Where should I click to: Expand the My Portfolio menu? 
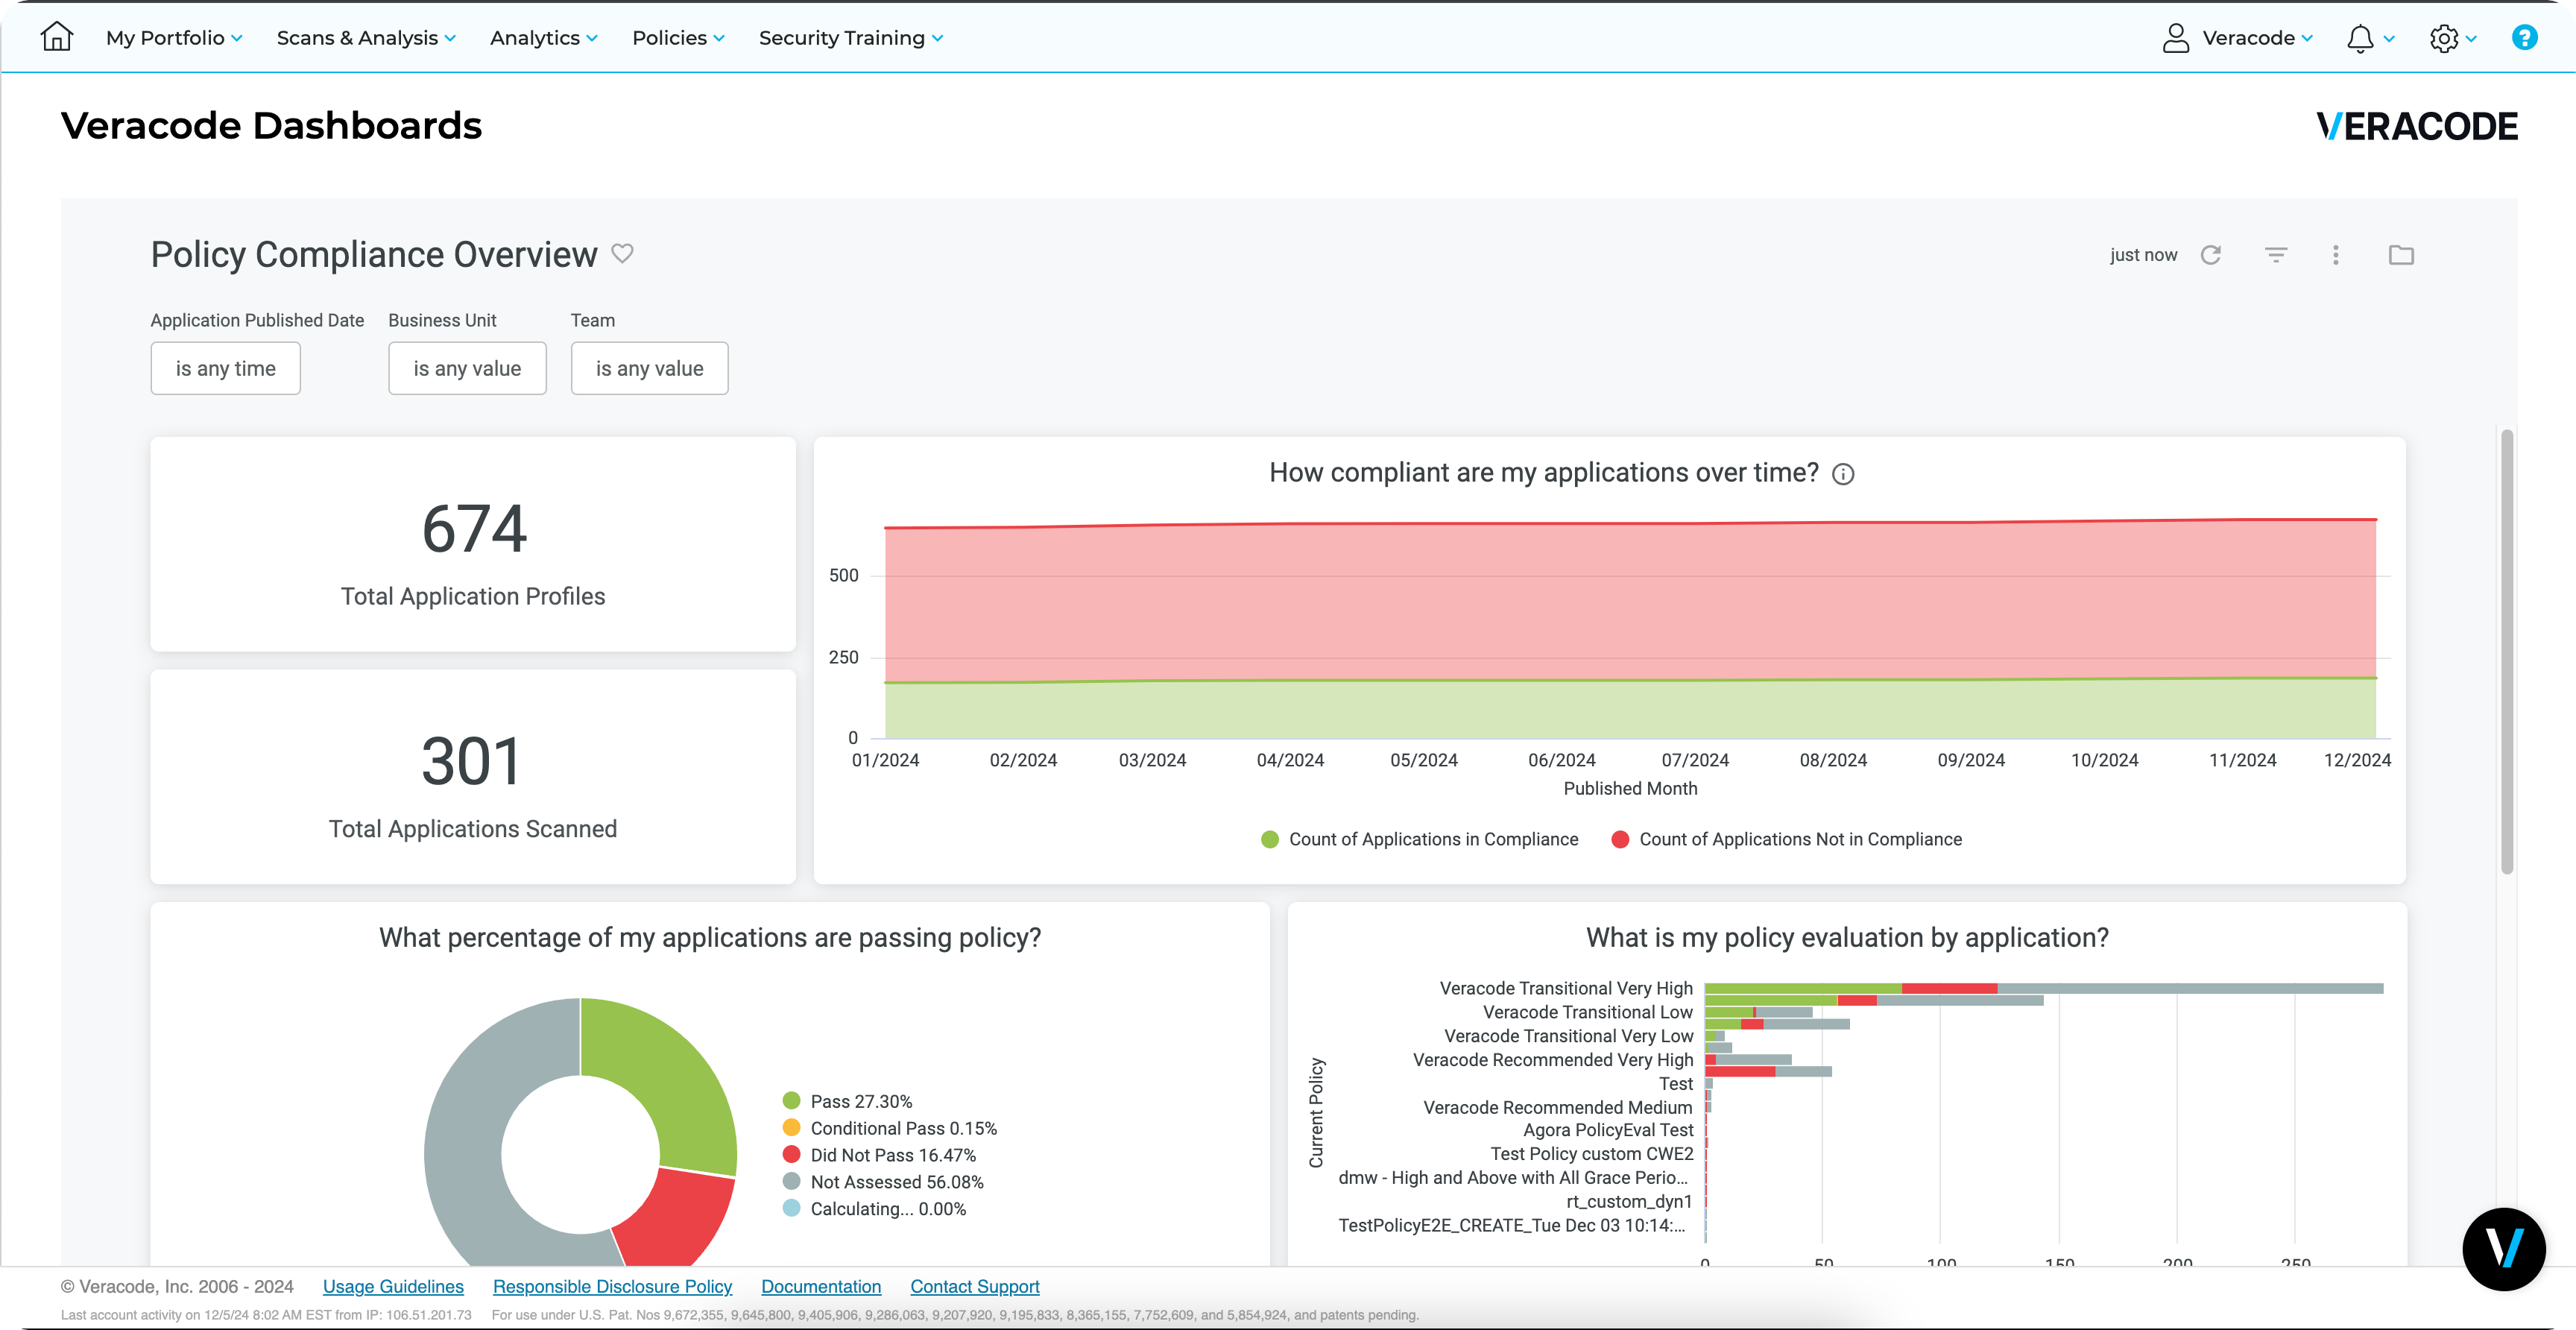coord(174,38)
